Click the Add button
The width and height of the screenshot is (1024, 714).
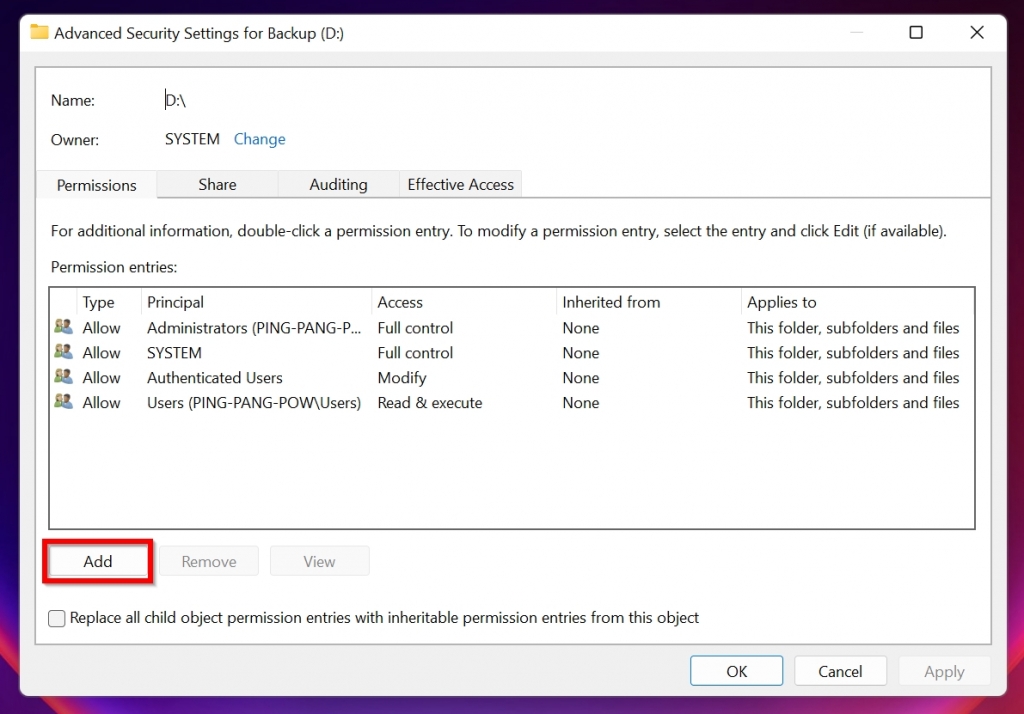click(97, 561)
